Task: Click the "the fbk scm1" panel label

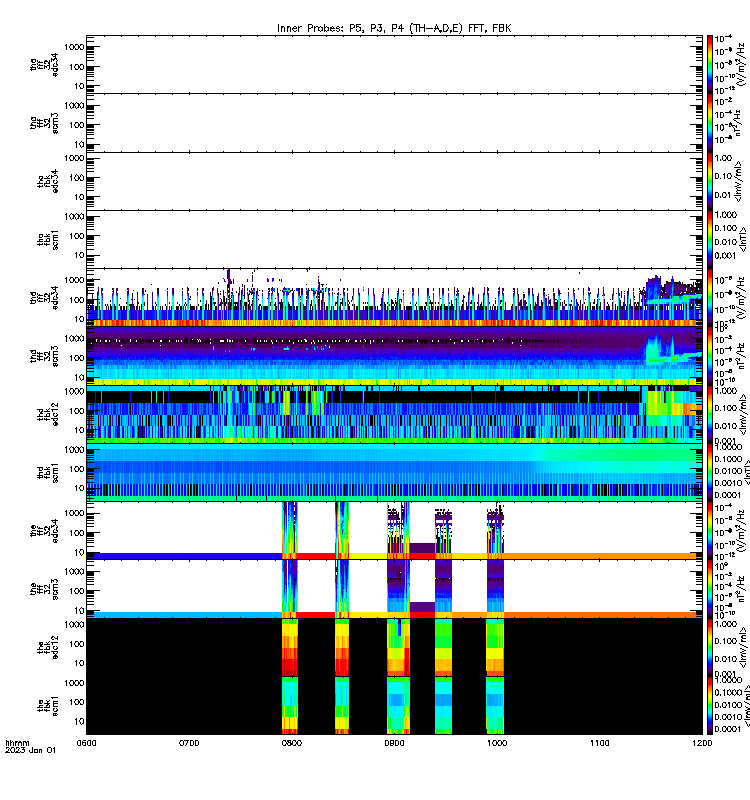Action: click(48, 706)
